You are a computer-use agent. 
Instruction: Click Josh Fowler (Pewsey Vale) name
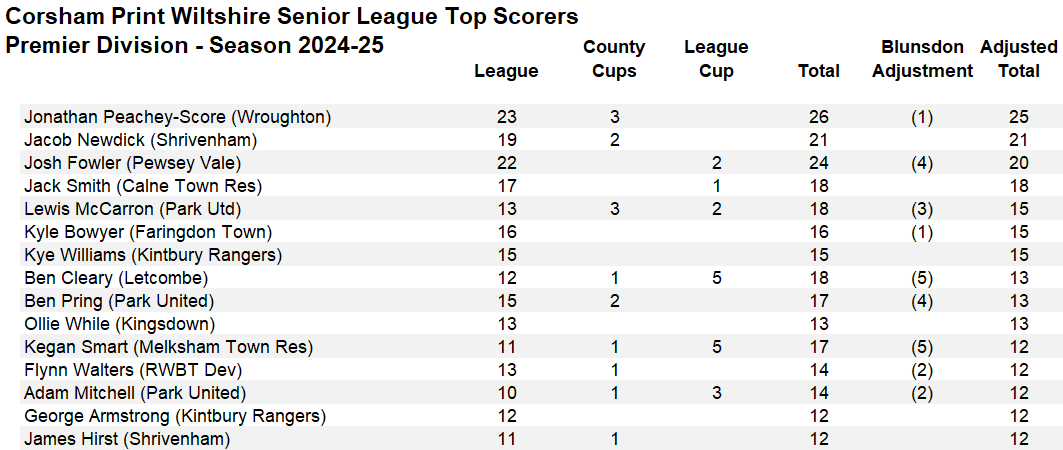[x=133, y=163]
